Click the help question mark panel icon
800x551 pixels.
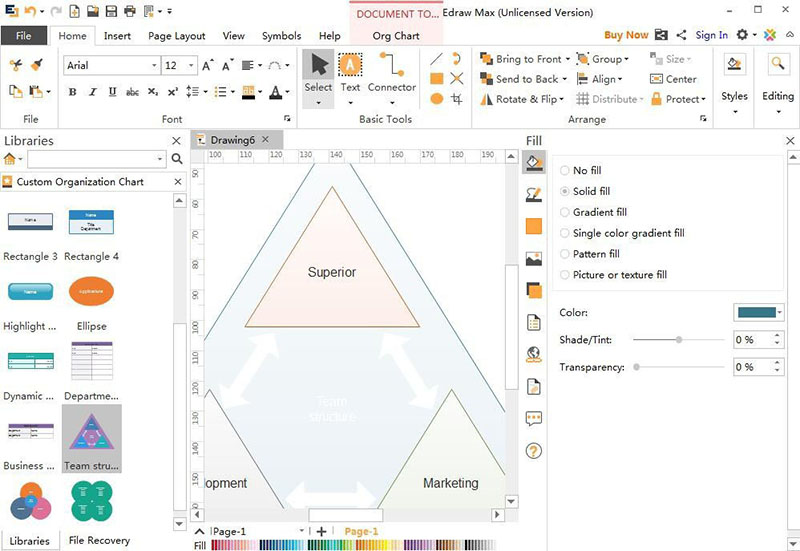(x=533, y=451)
